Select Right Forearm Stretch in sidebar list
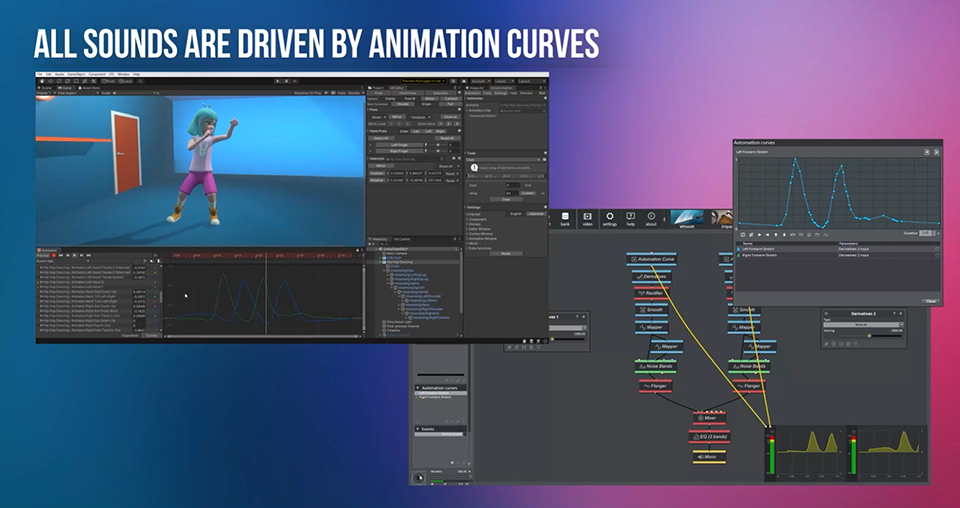The image size is (960, 508). (440, 397)
